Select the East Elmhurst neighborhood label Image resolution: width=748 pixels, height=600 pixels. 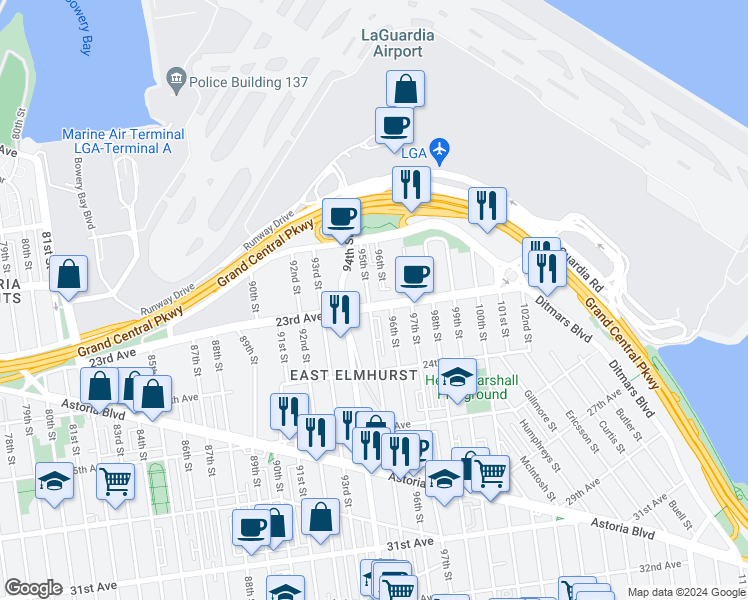pyautogui.click(x=354, y=375)
